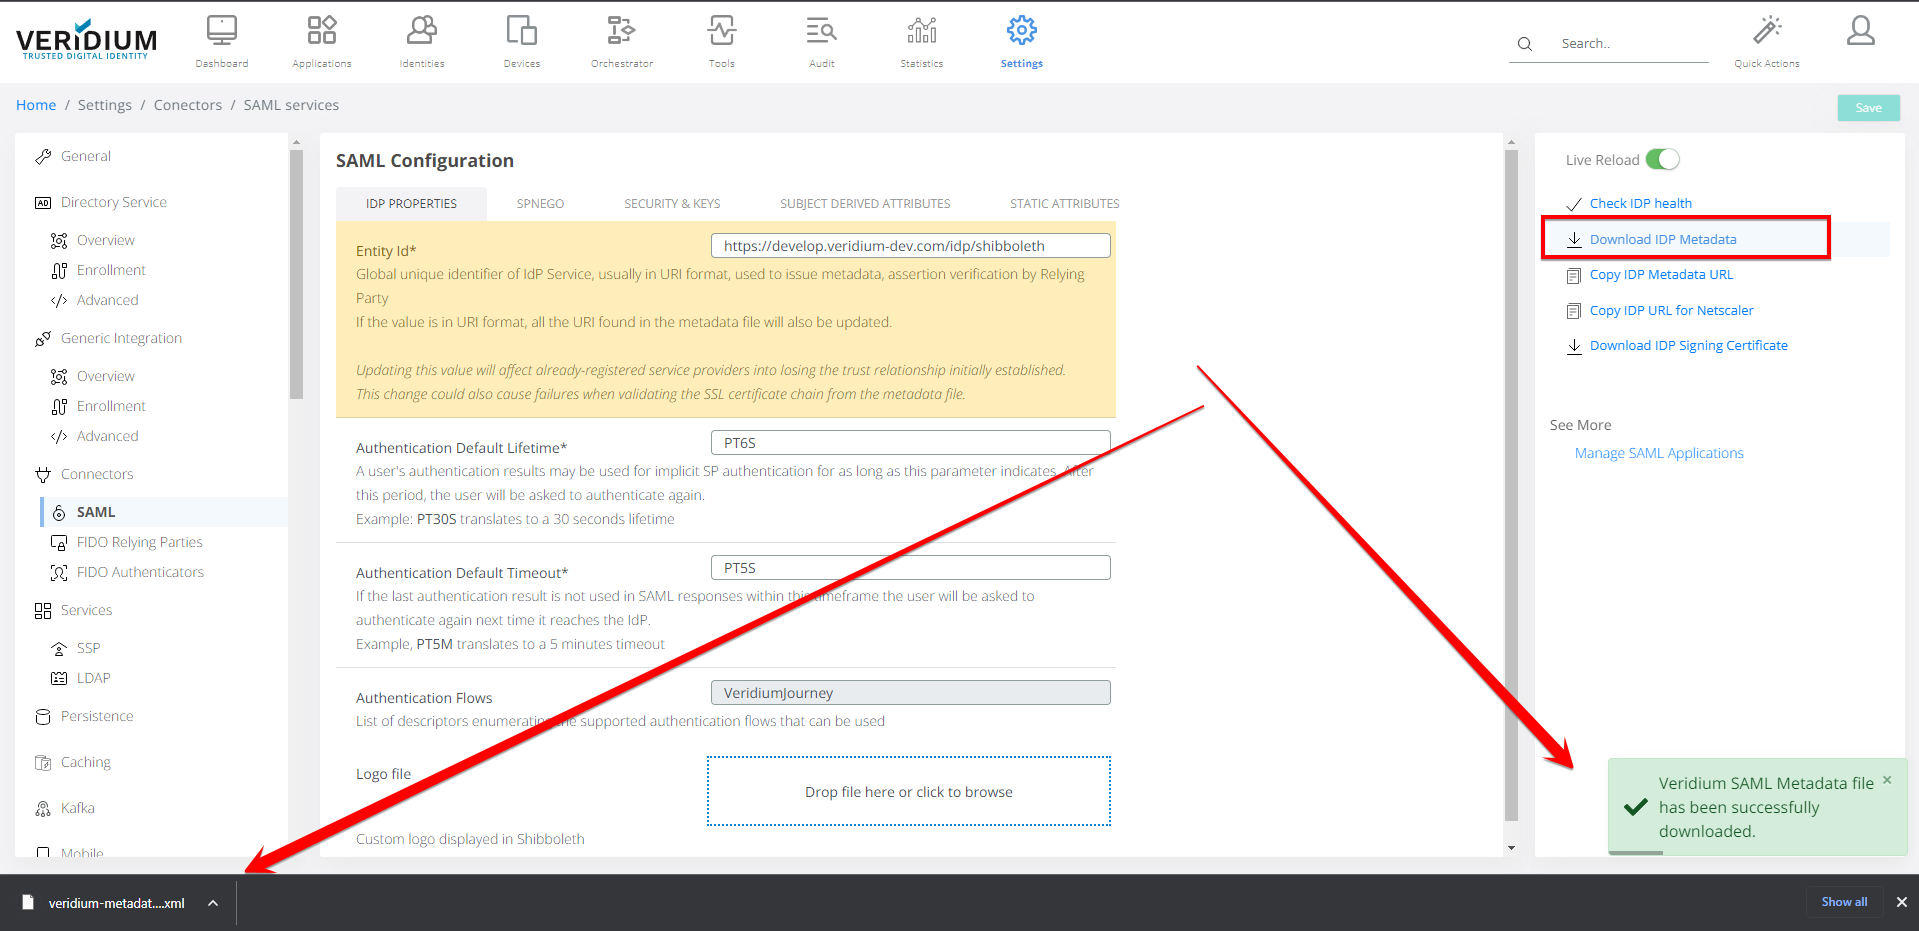Open the Identities icon in top navigation

pos(421,32)
